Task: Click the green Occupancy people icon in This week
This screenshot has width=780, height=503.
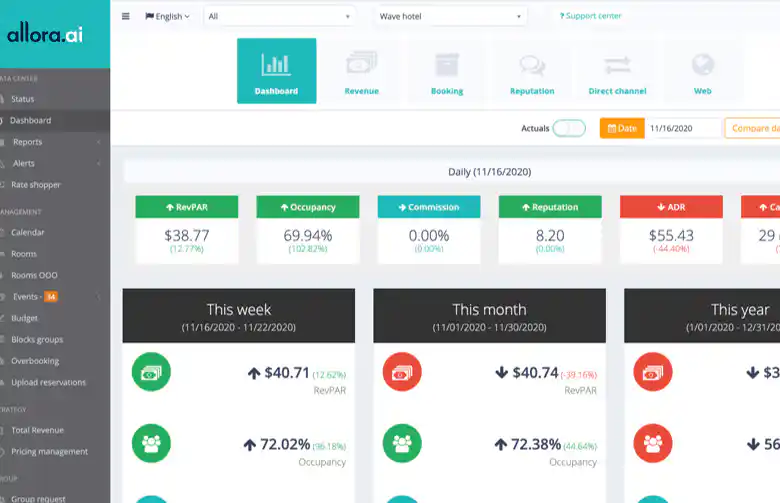Action: pos(151,443)
